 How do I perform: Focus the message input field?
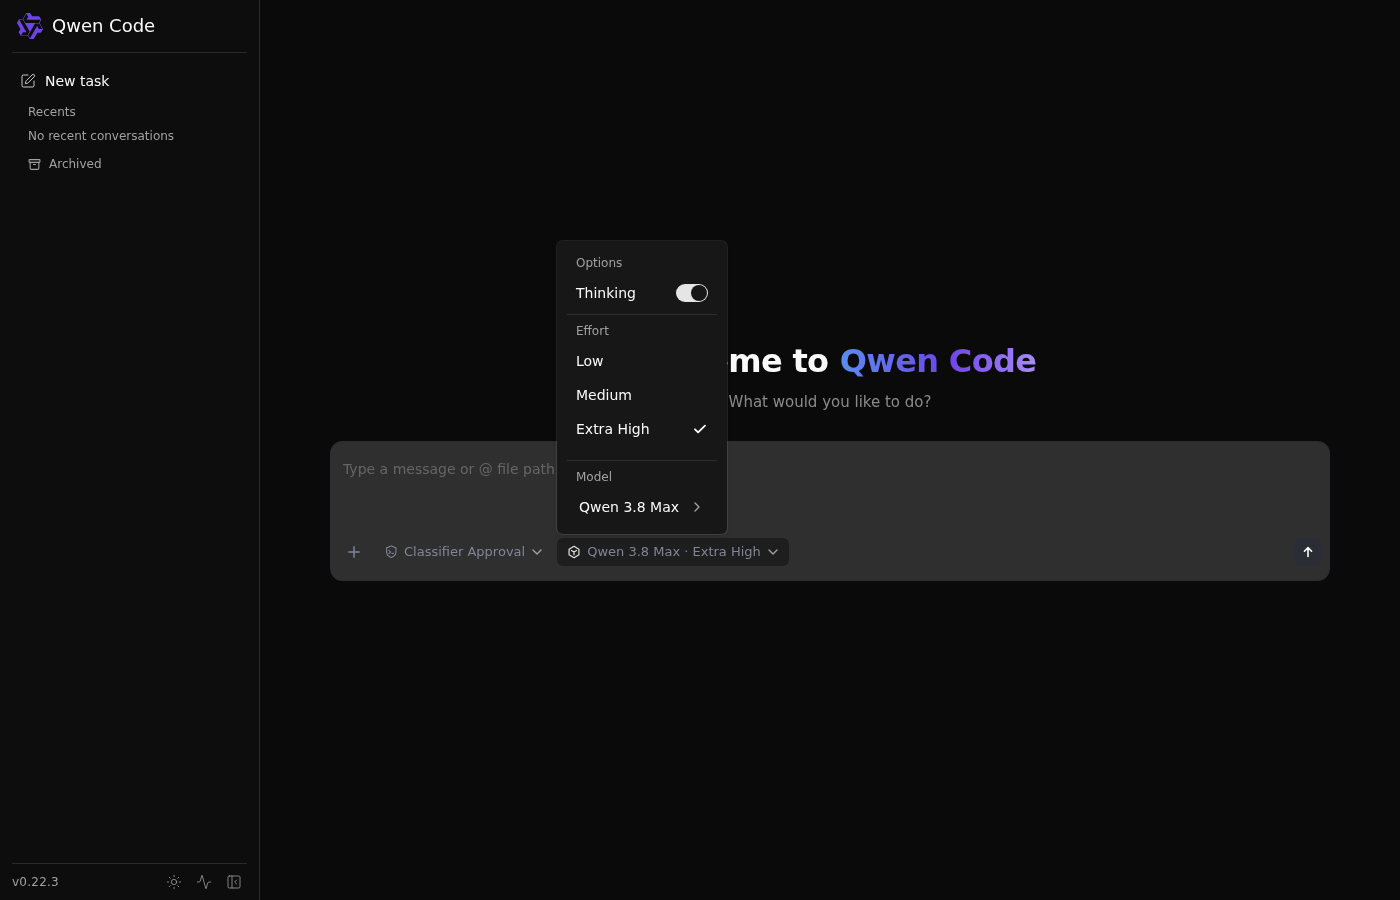pyautogui.click(x=830, y=486)
